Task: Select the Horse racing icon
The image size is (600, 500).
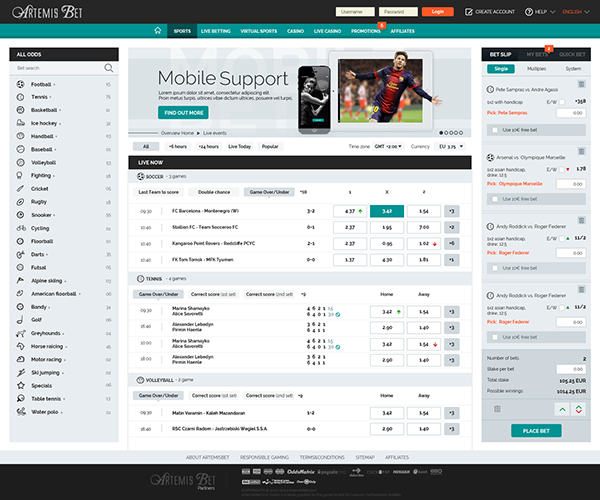Action: pyautogui.click(x=20, y=346)
